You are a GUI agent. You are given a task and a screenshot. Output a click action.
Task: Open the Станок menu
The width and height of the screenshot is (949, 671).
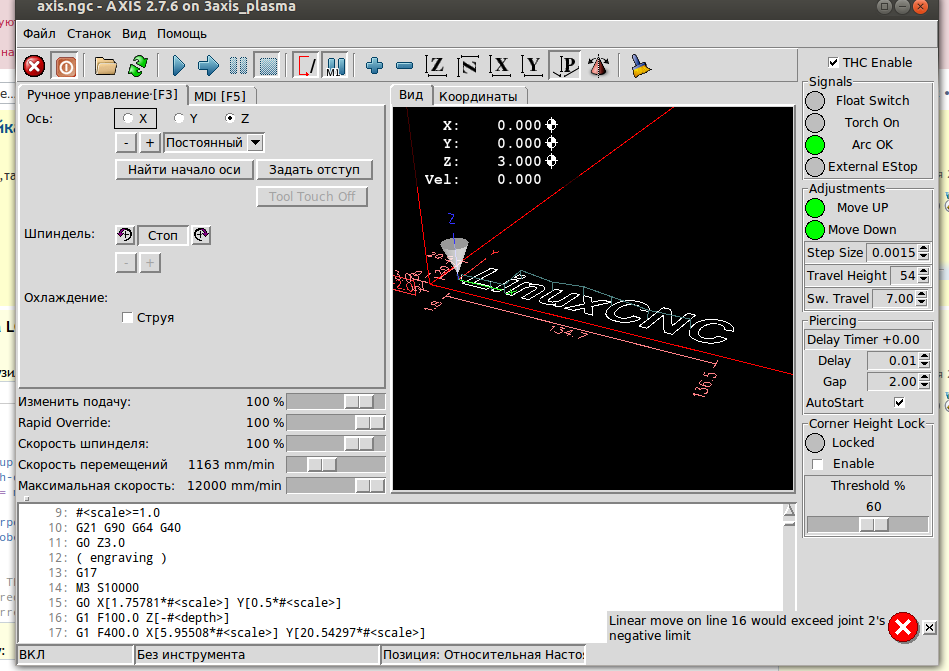tap(89, 34)
